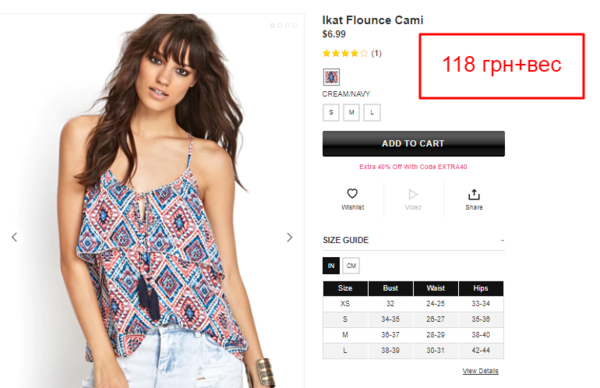Open the review count (1) link

coord(376,53)
